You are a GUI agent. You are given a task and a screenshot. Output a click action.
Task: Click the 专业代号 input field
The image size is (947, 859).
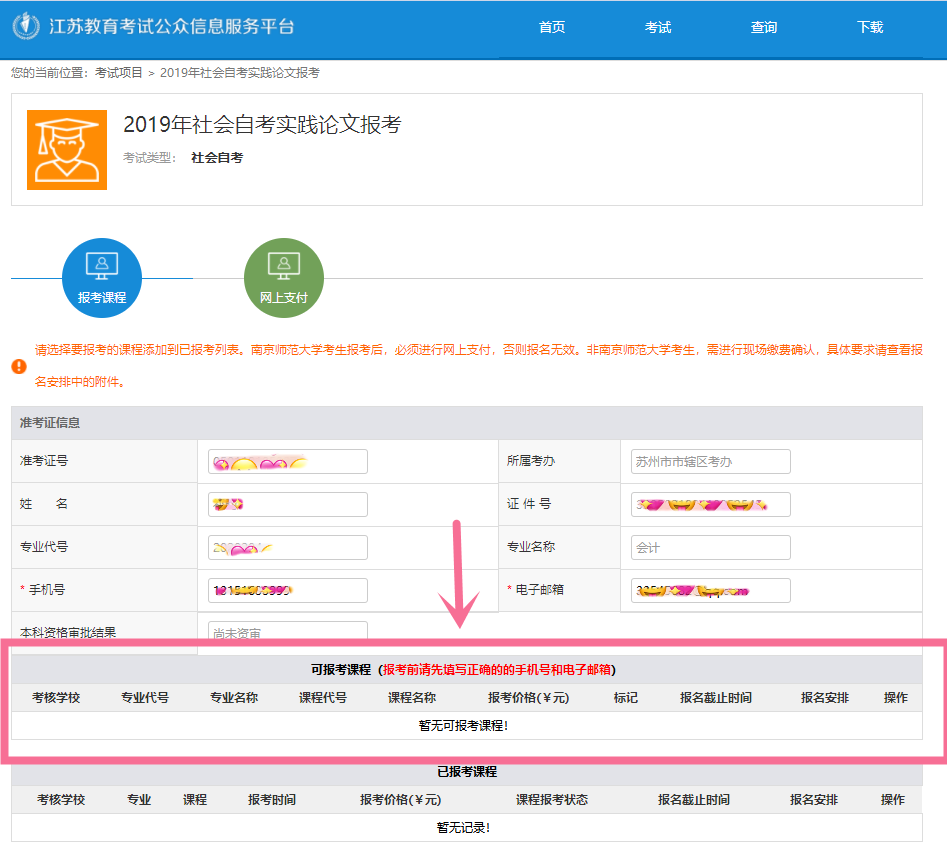click(288, 547)
